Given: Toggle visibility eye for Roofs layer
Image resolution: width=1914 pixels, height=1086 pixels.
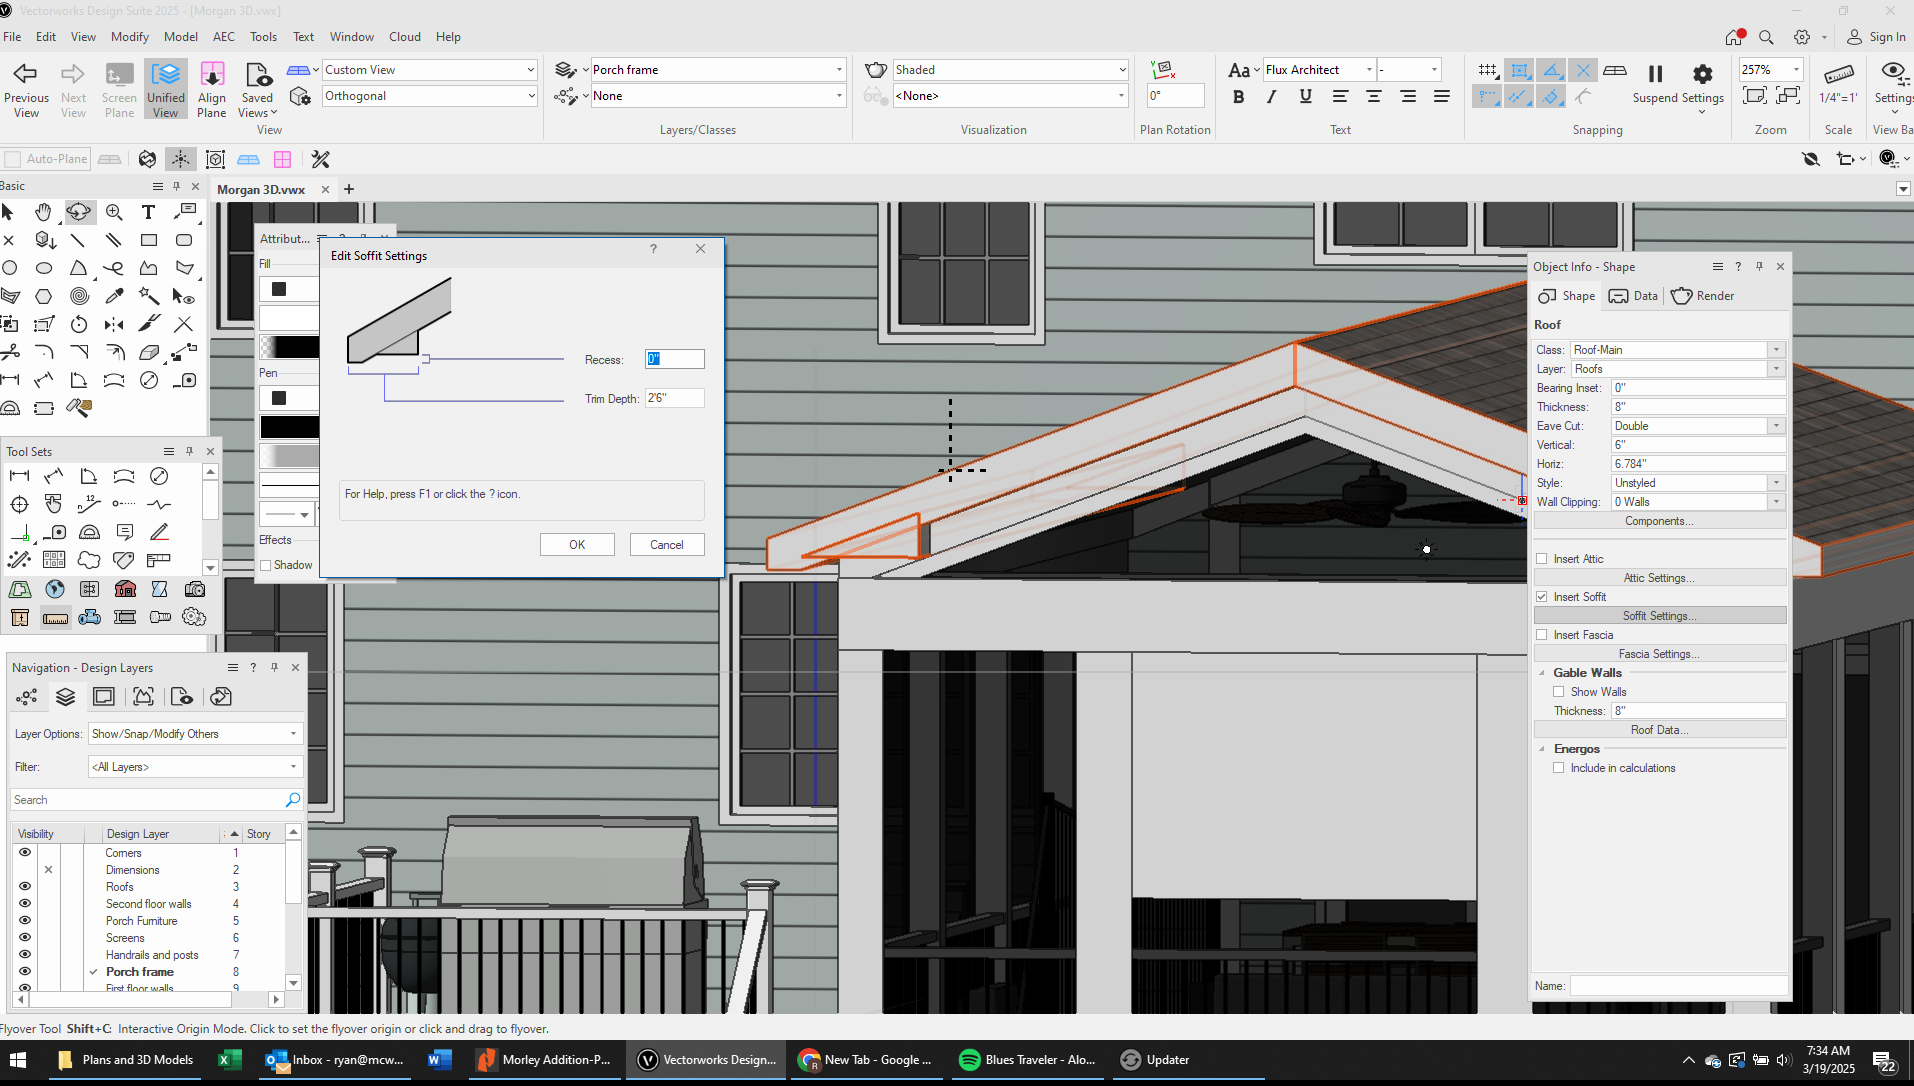Looking at the screenshot, I should tap(25, 887).
